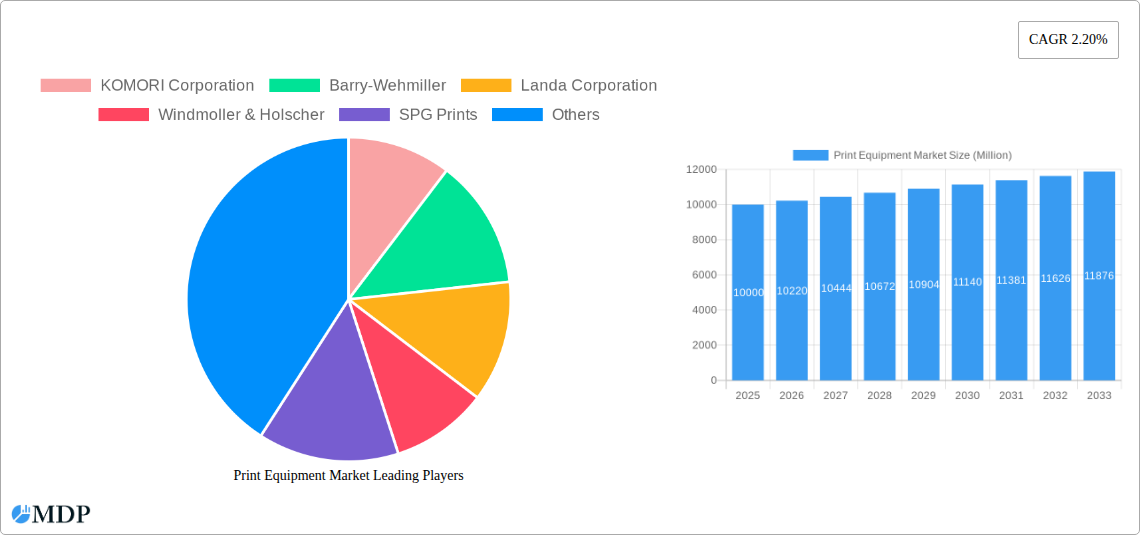Image resolution: width=1140 pixels, height=535 pixels.
Task: Click the Others legend color swatch
Action: [518, 115]
